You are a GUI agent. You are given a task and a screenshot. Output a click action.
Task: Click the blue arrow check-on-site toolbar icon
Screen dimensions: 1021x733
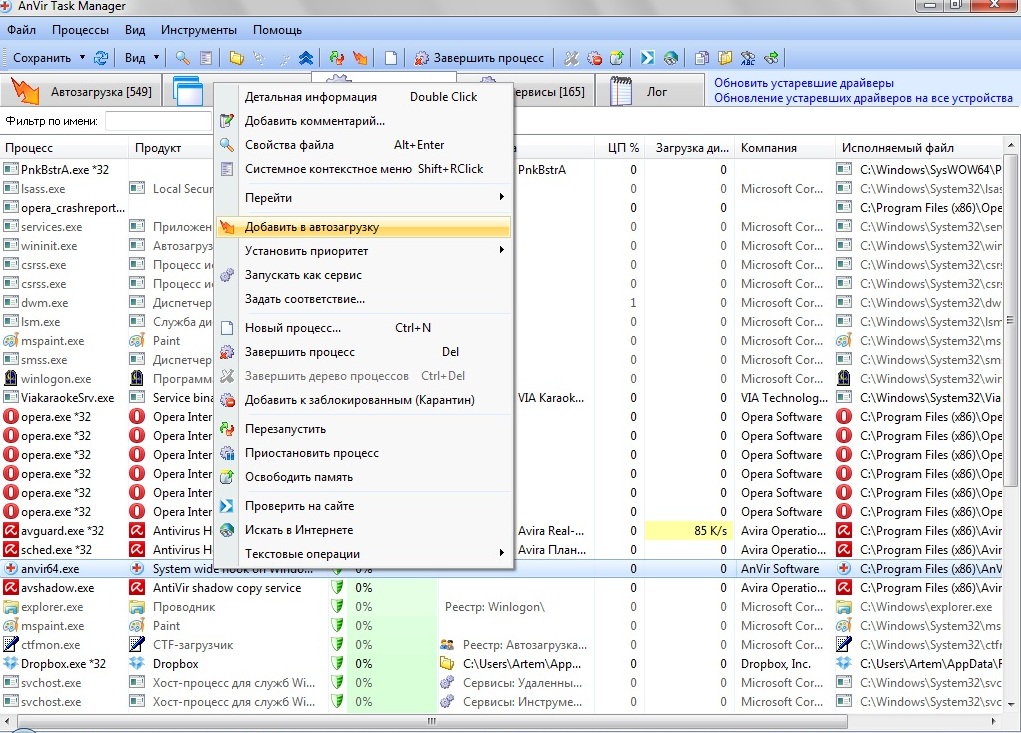coord(647,58)
